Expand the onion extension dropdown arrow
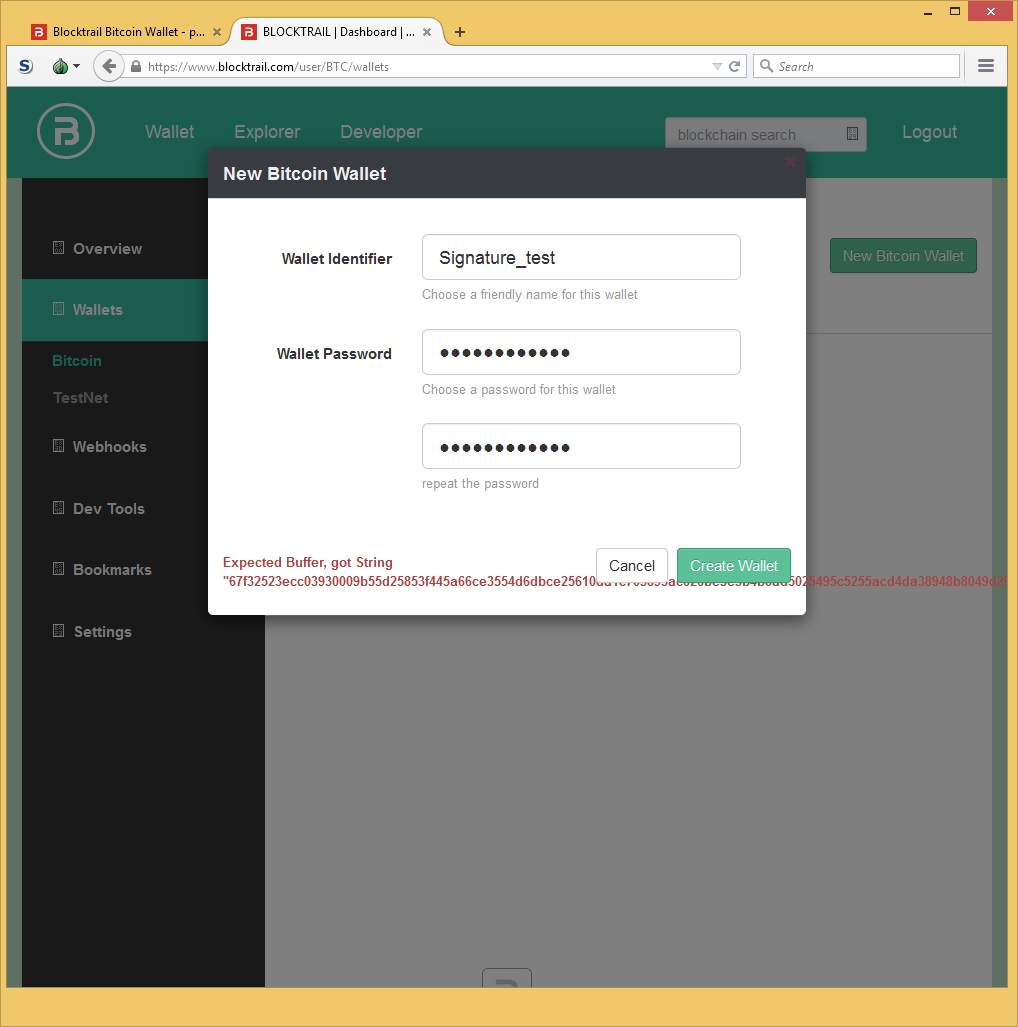The height and width of the screenshot is (1027, 1018). pyautogui.click(x=77, y=66)
